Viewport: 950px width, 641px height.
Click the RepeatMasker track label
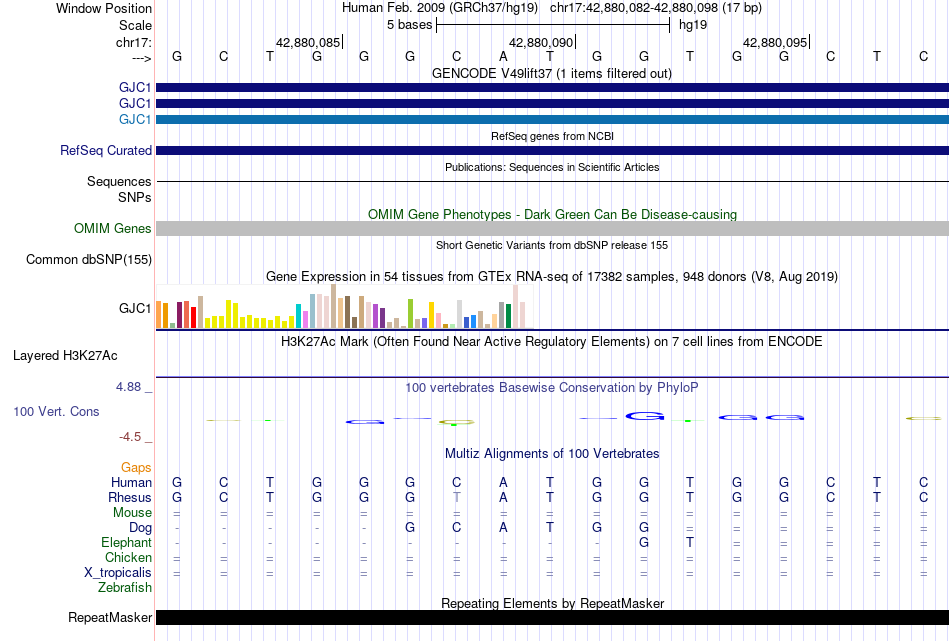click(110, 617)
